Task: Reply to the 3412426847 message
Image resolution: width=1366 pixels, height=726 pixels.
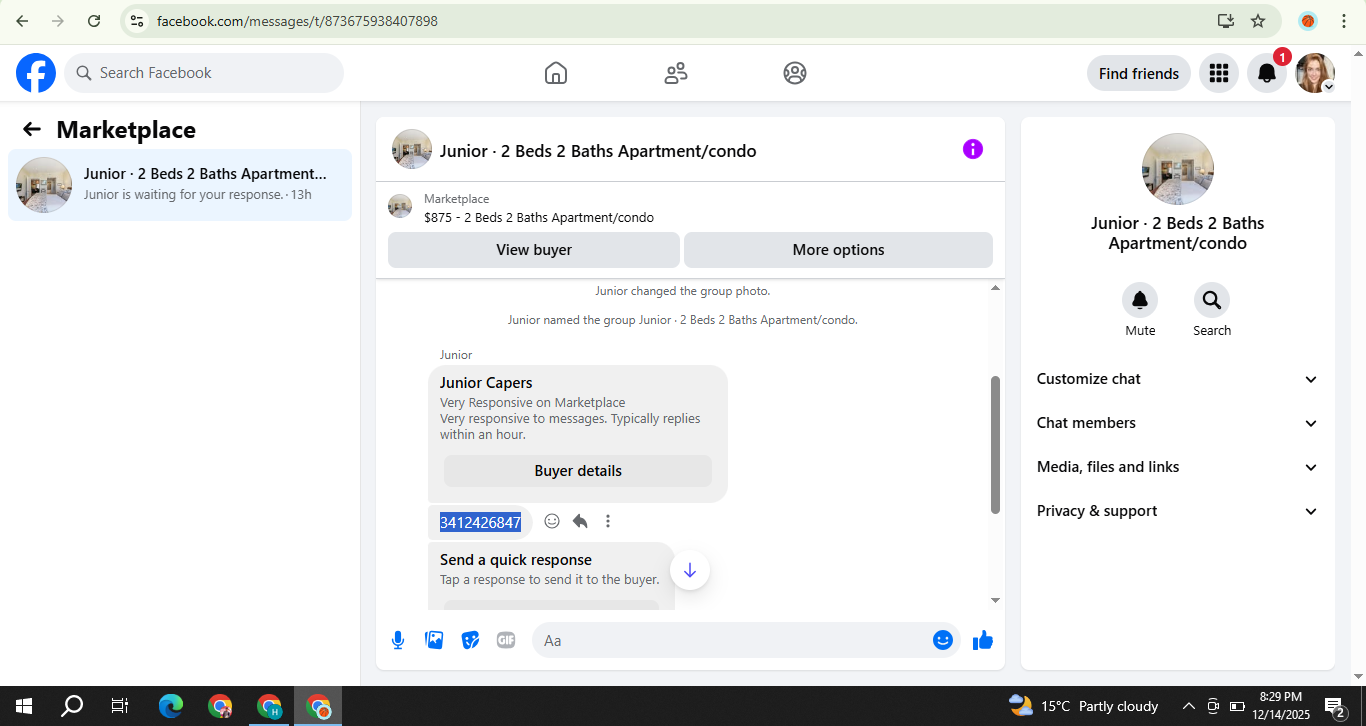Action: point(580,521)
